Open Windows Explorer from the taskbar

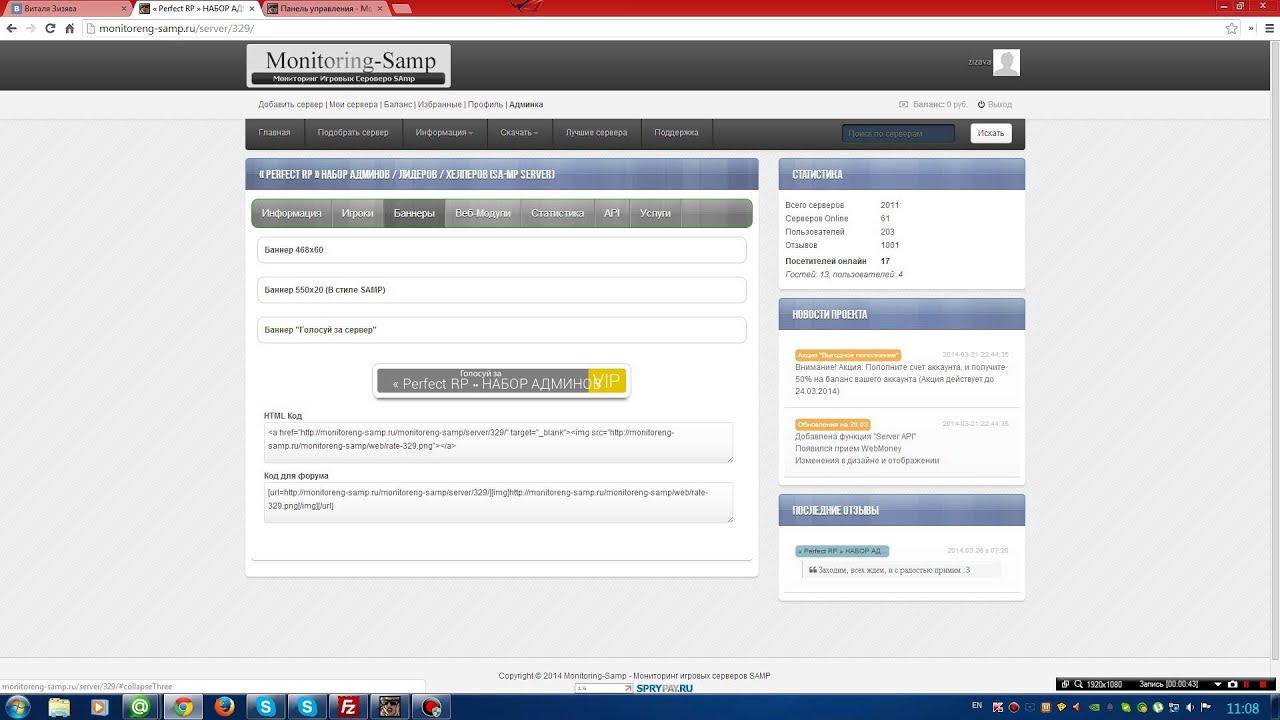[59, 707]
